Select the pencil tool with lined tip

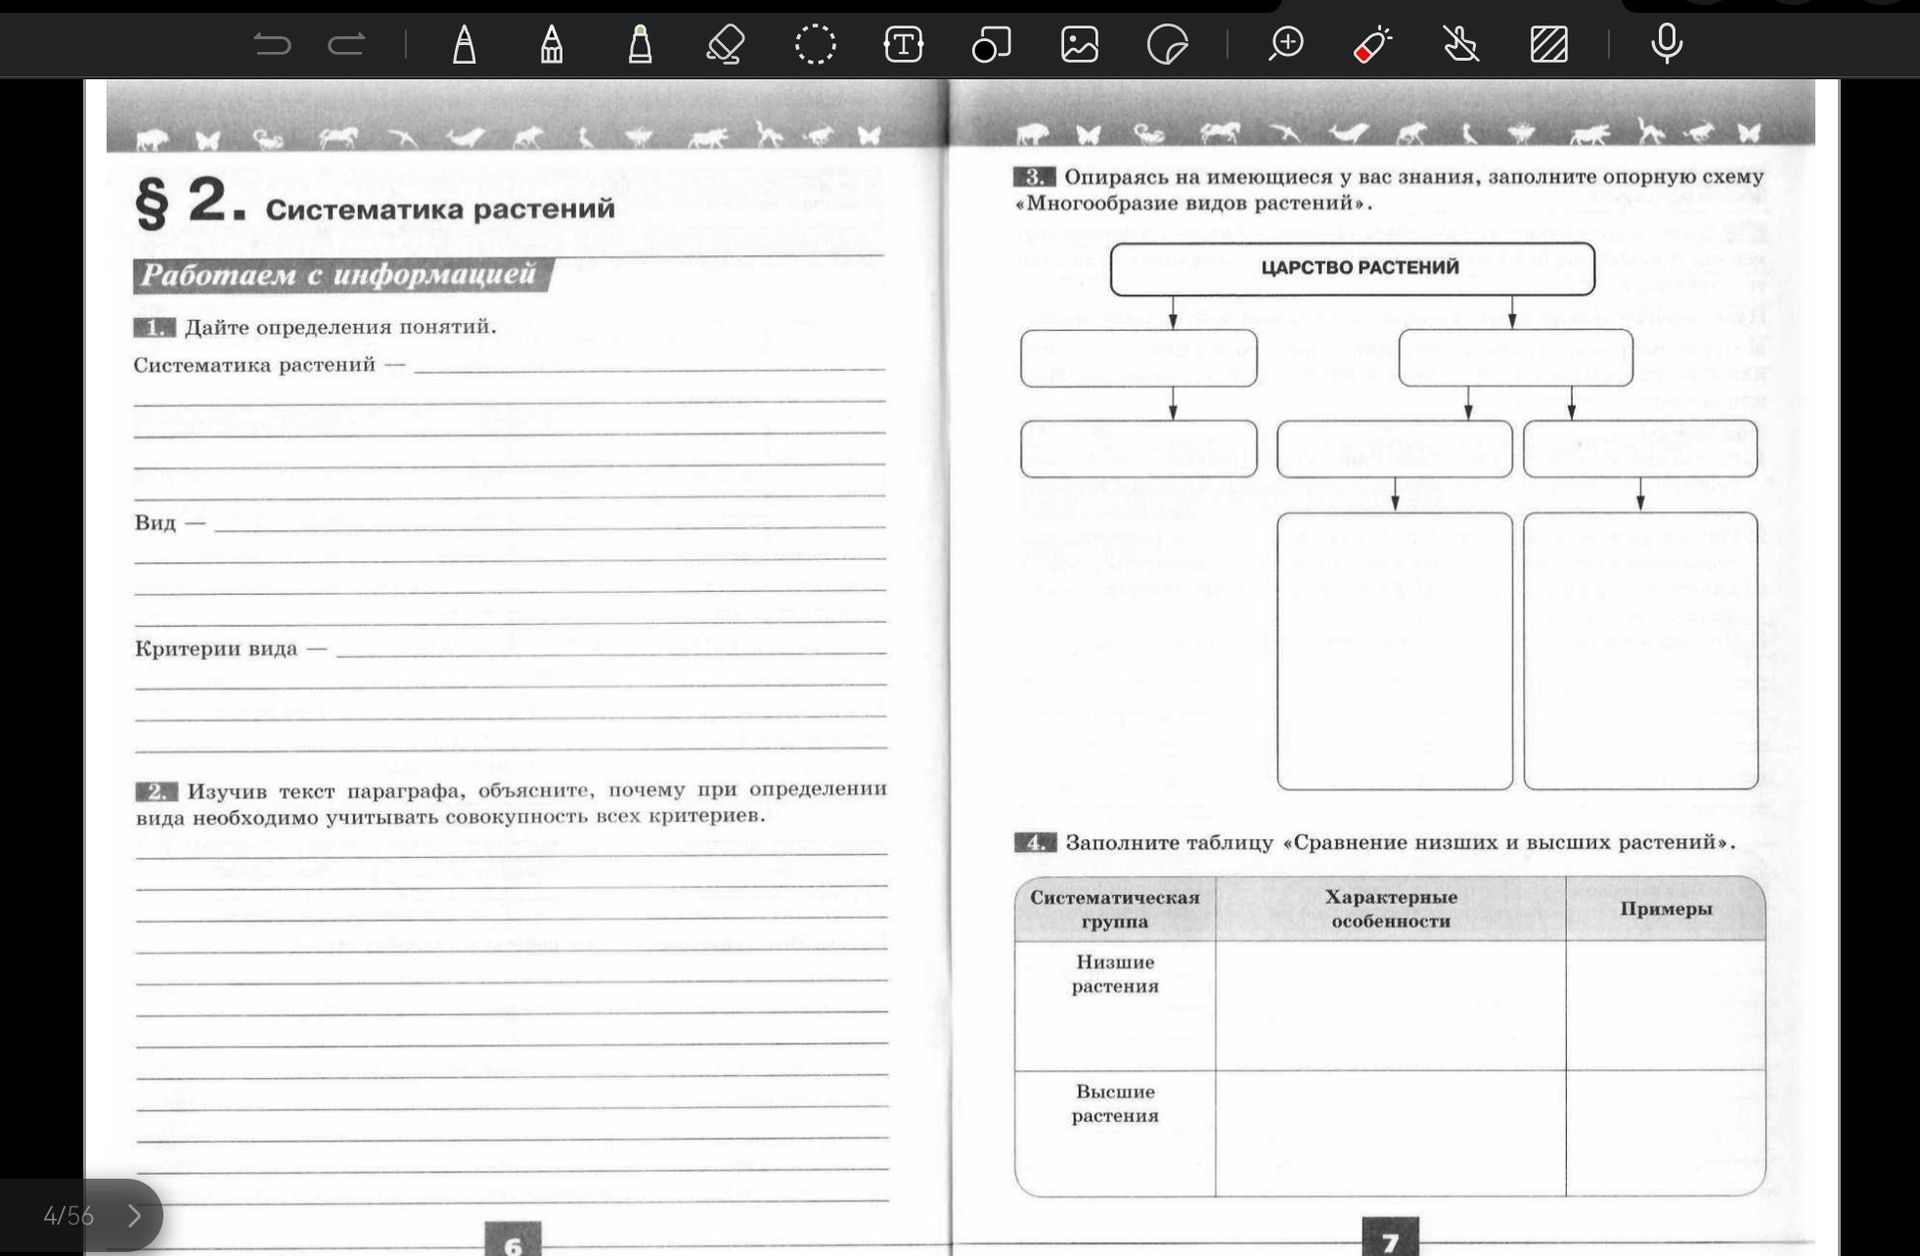click(551, 44)
